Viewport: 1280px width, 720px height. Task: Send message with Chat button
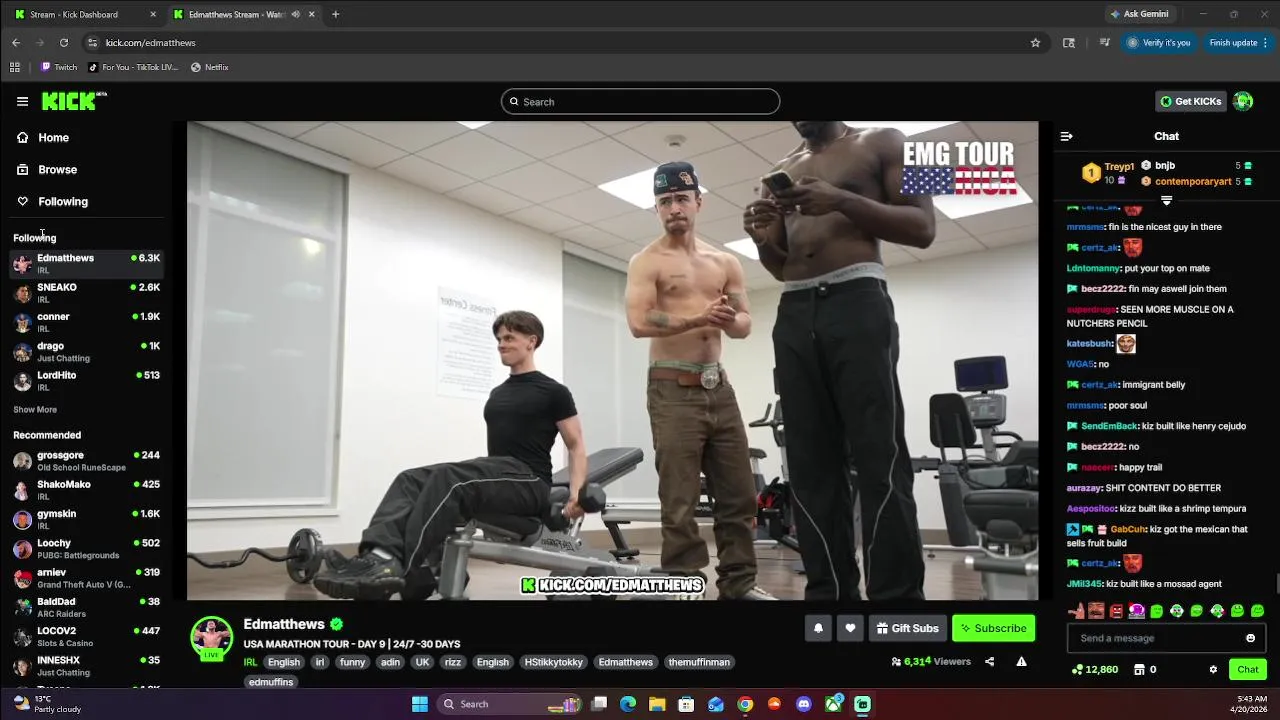(1248, 669)
